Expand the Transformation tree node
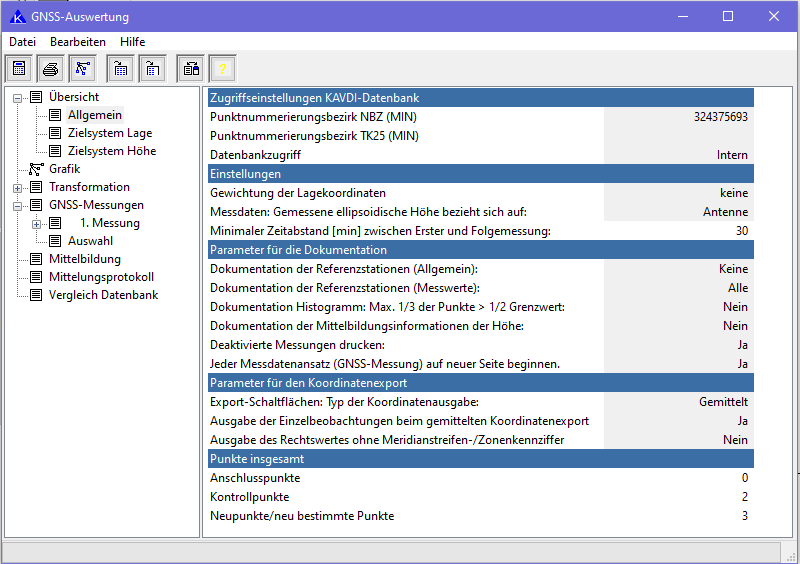This screenshot has height=564, width=800. pyautogui.click(x=17, y=187)
